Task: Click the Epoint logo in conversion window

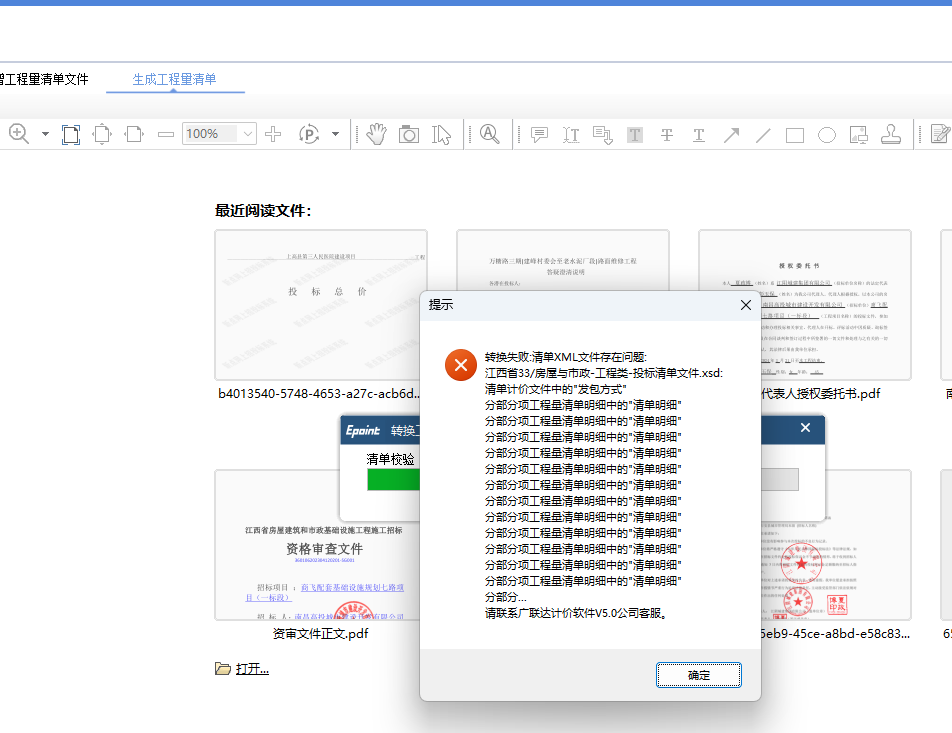Action: tap(362, 431)
